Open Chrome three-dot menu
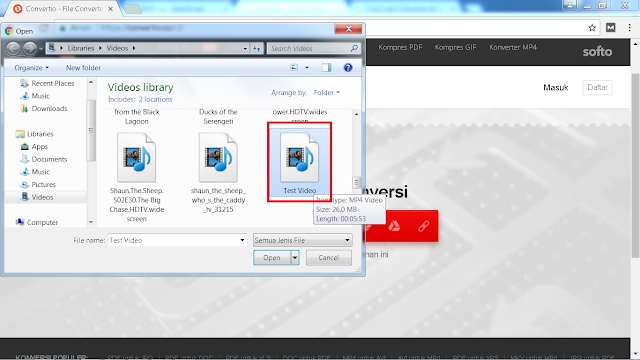Viewport: 640px width, 360px height. point(629,28)
